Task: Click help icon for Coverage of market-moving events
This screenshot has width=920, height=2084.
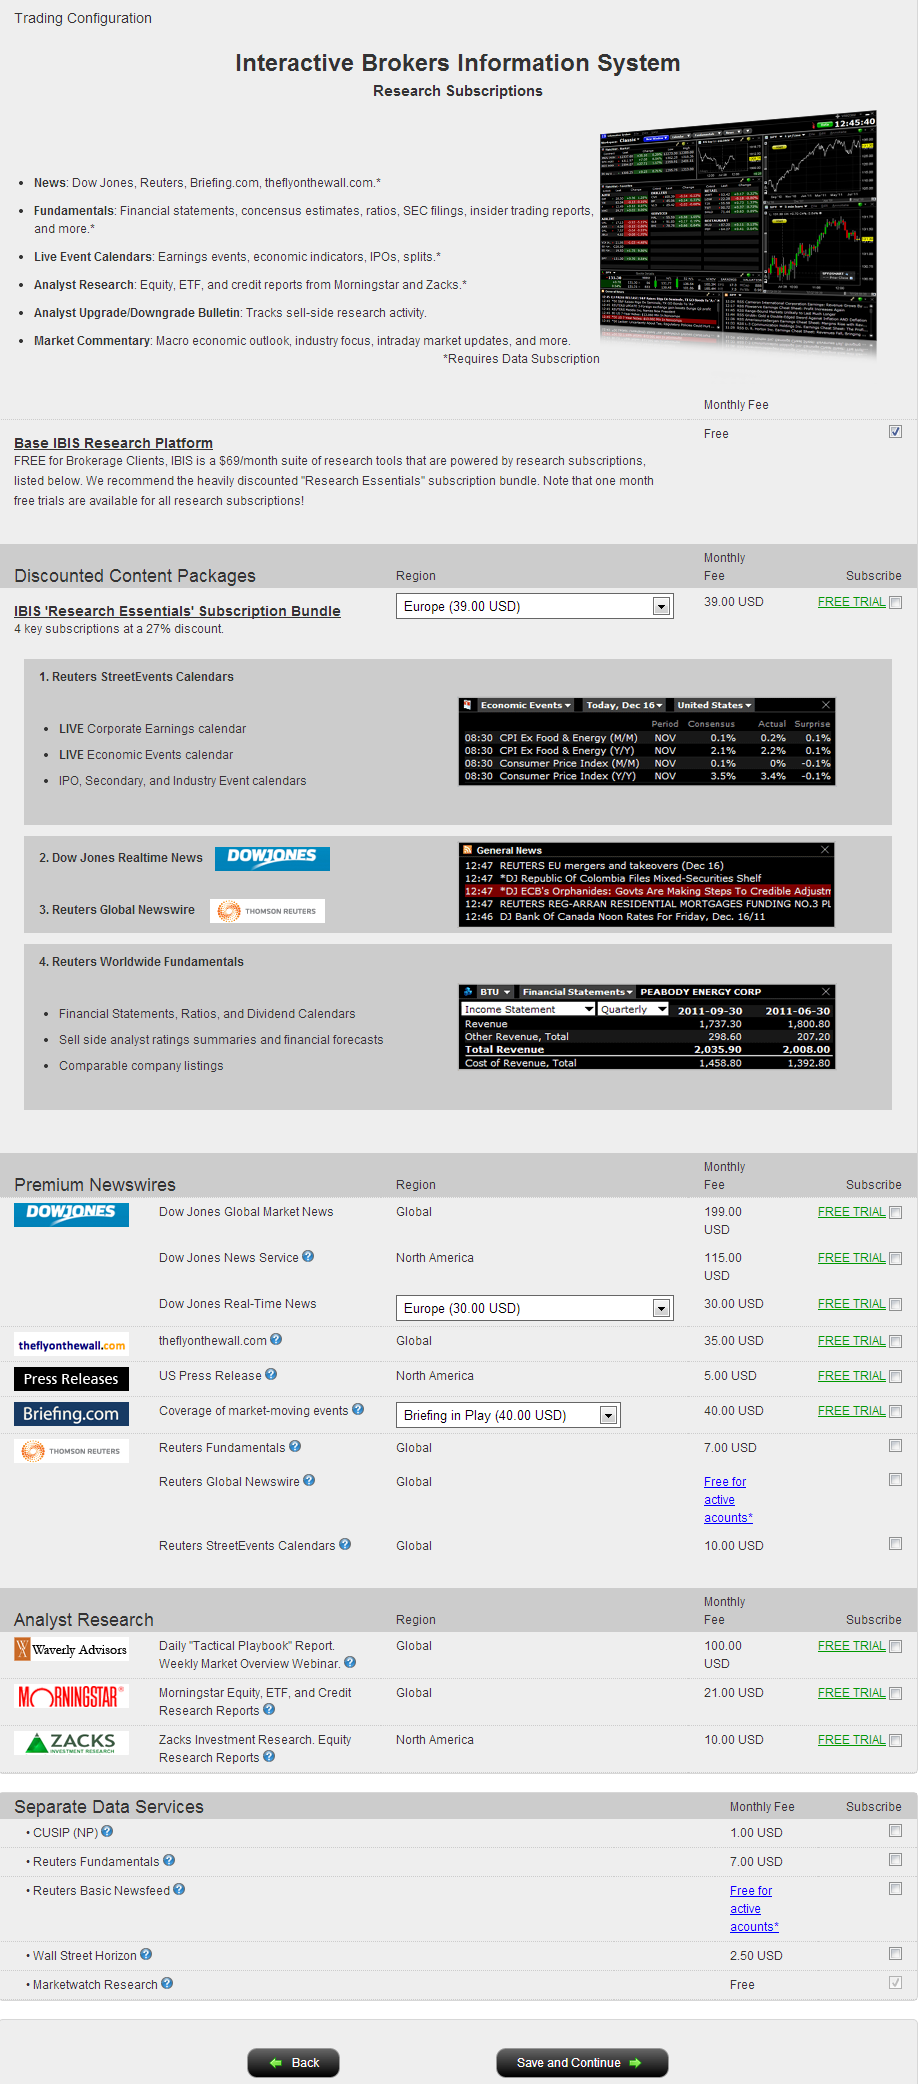Action: 358,1410
